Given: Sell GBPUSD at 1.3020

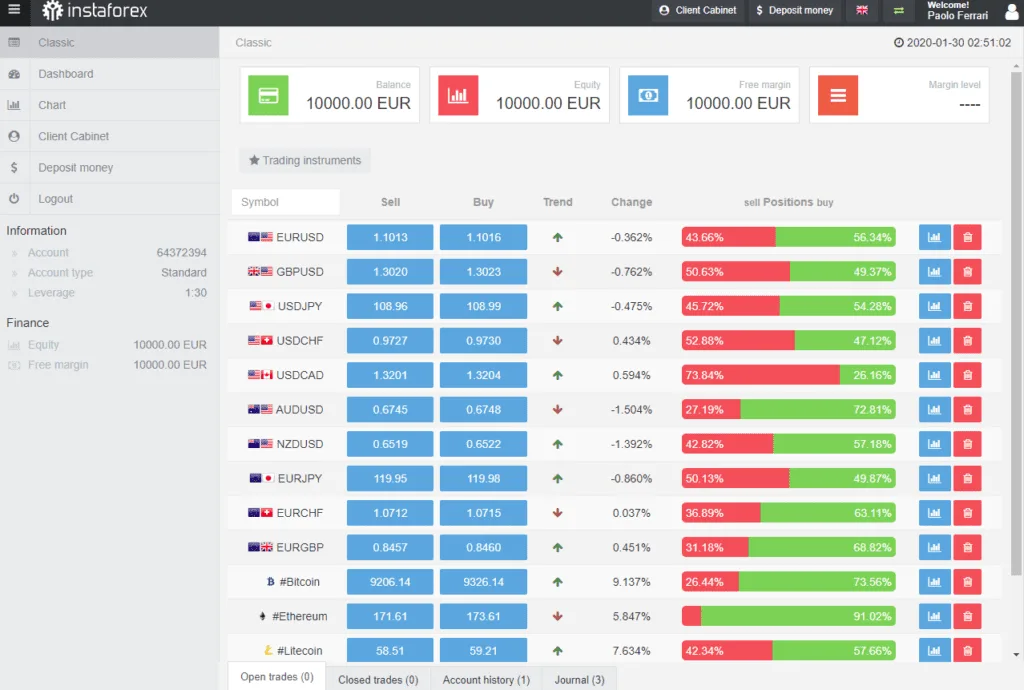Looking at the screenshot, I should click(x=390, y=272).
